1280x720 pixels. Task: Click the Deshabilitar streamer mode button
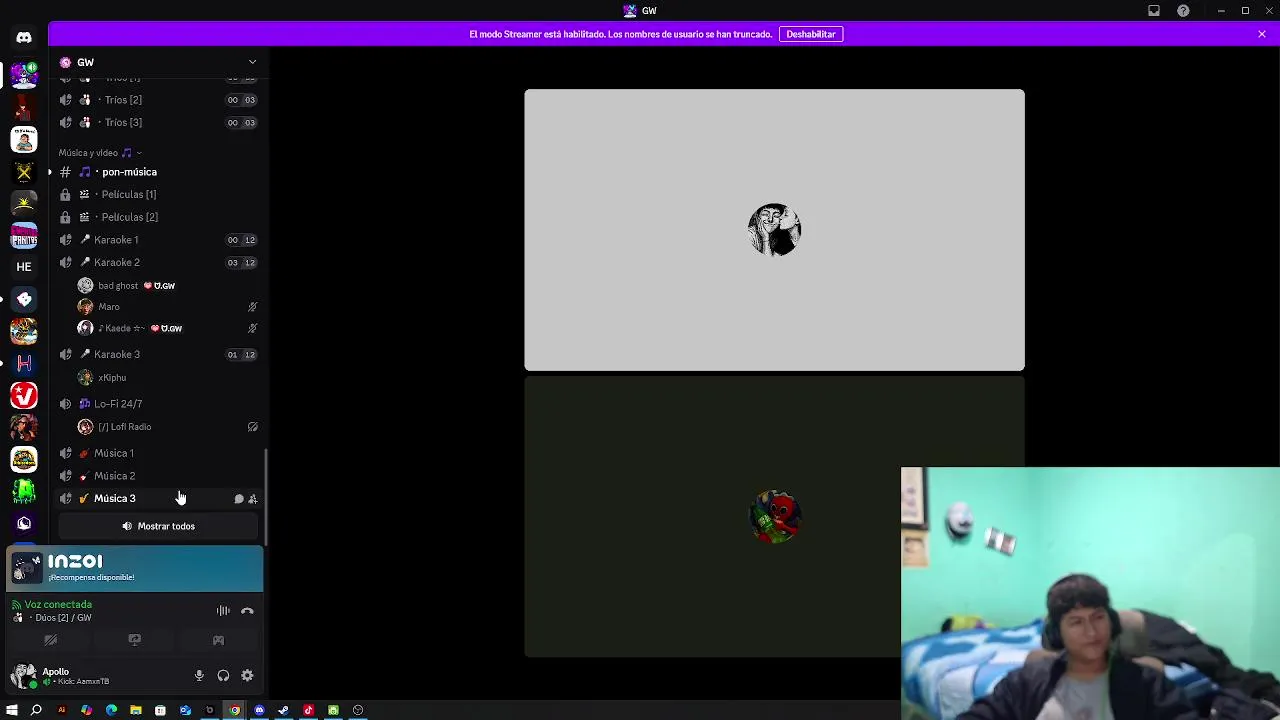pyautogui.click(x=811, y=34)
